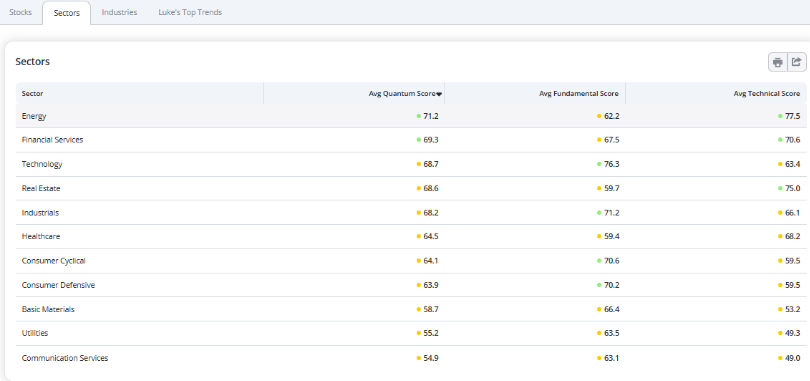Click Consumer Defensive's 63.9 quantum score
810x381 pixels.
tap(431, 285)
